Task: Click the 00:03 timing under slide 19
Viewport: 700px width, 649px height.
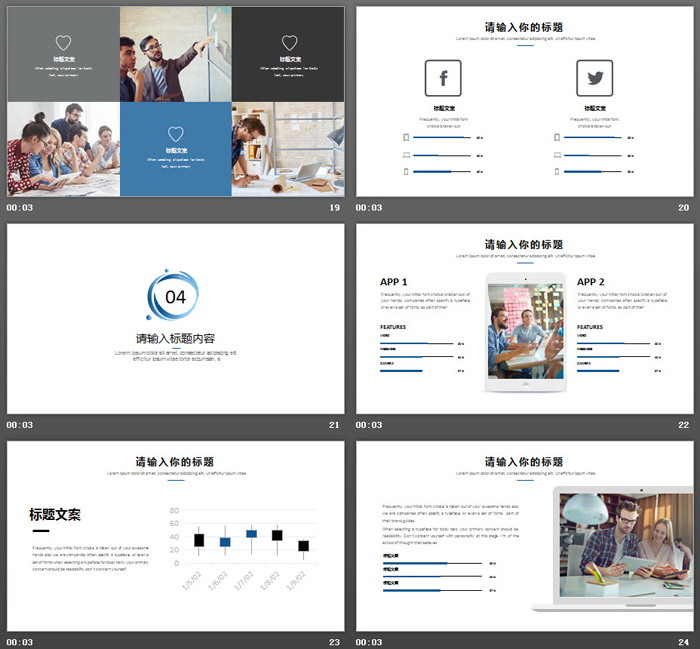Action: 20,208
